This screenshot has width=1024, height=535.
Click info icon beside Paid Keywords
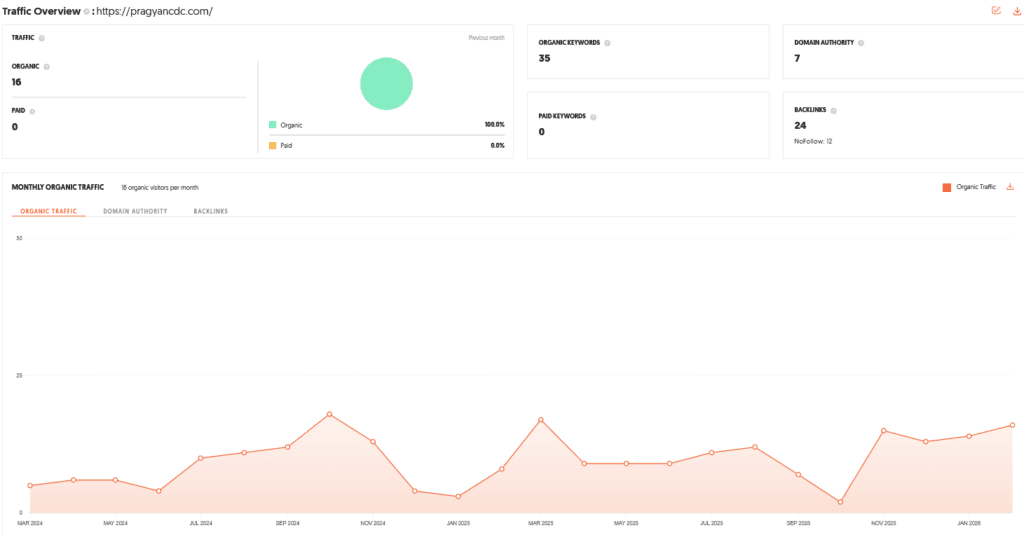pyautogui.click(x=593, y=117)
